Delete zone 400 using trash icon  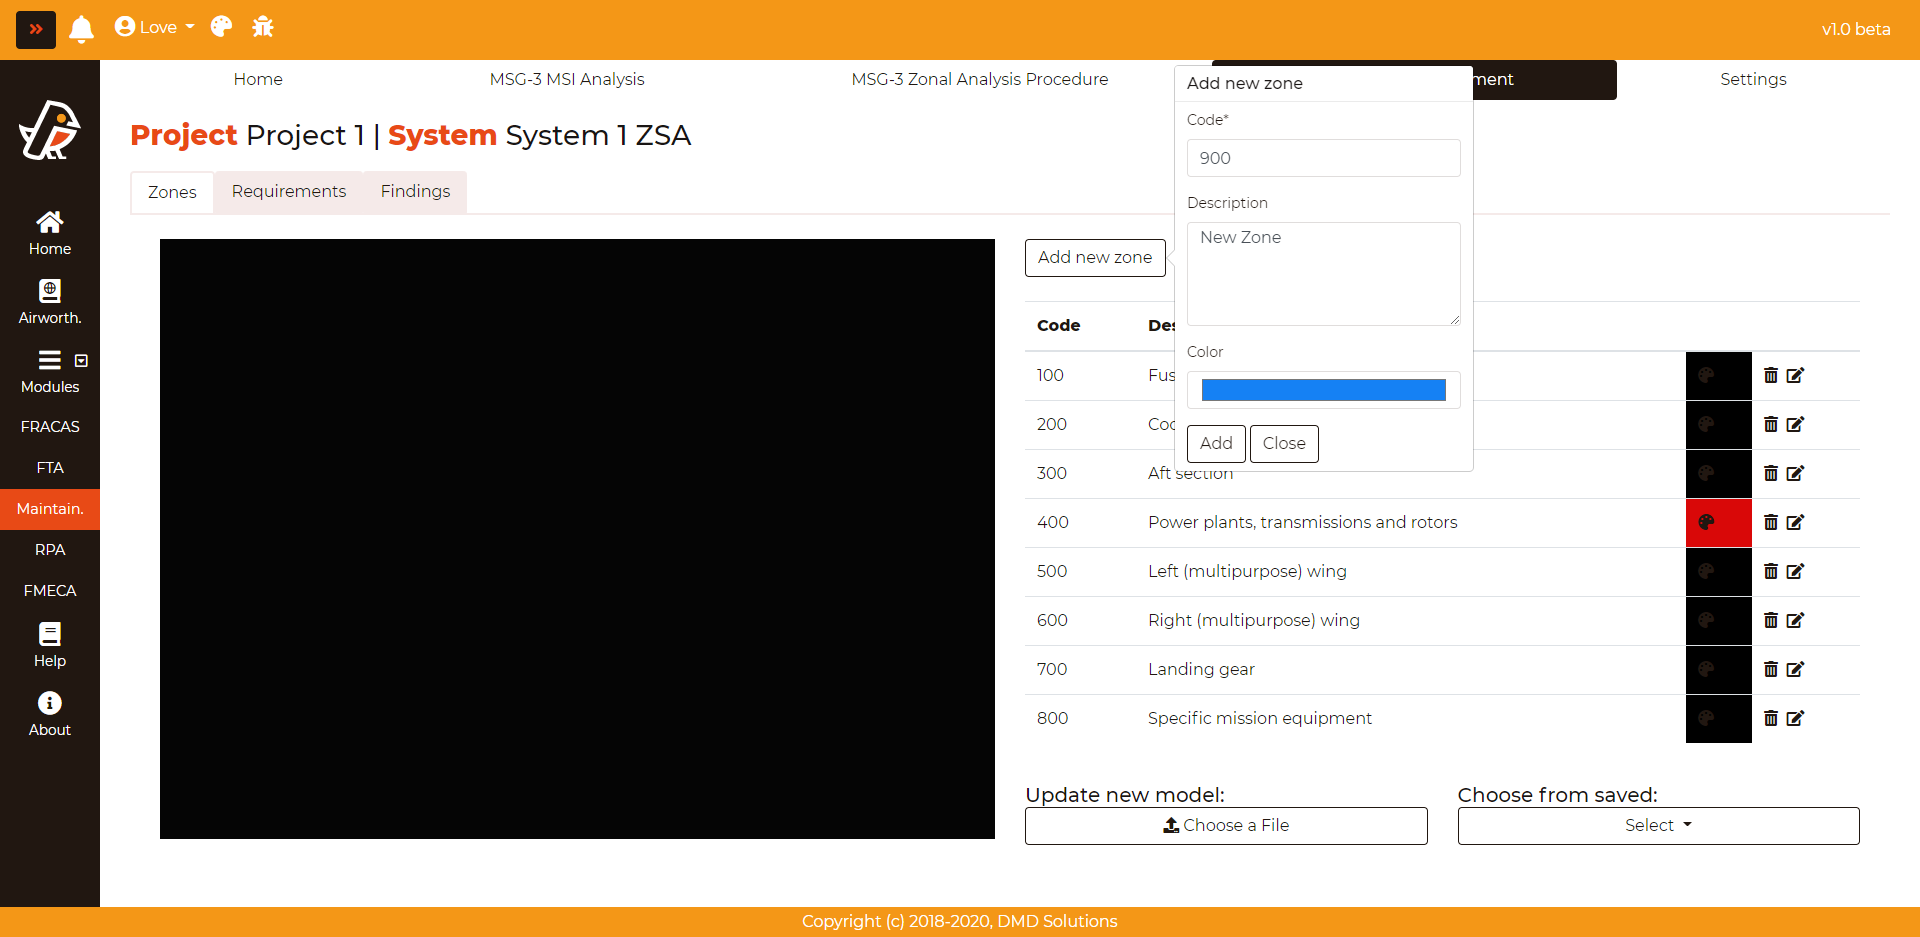(x=1770, y=522)
